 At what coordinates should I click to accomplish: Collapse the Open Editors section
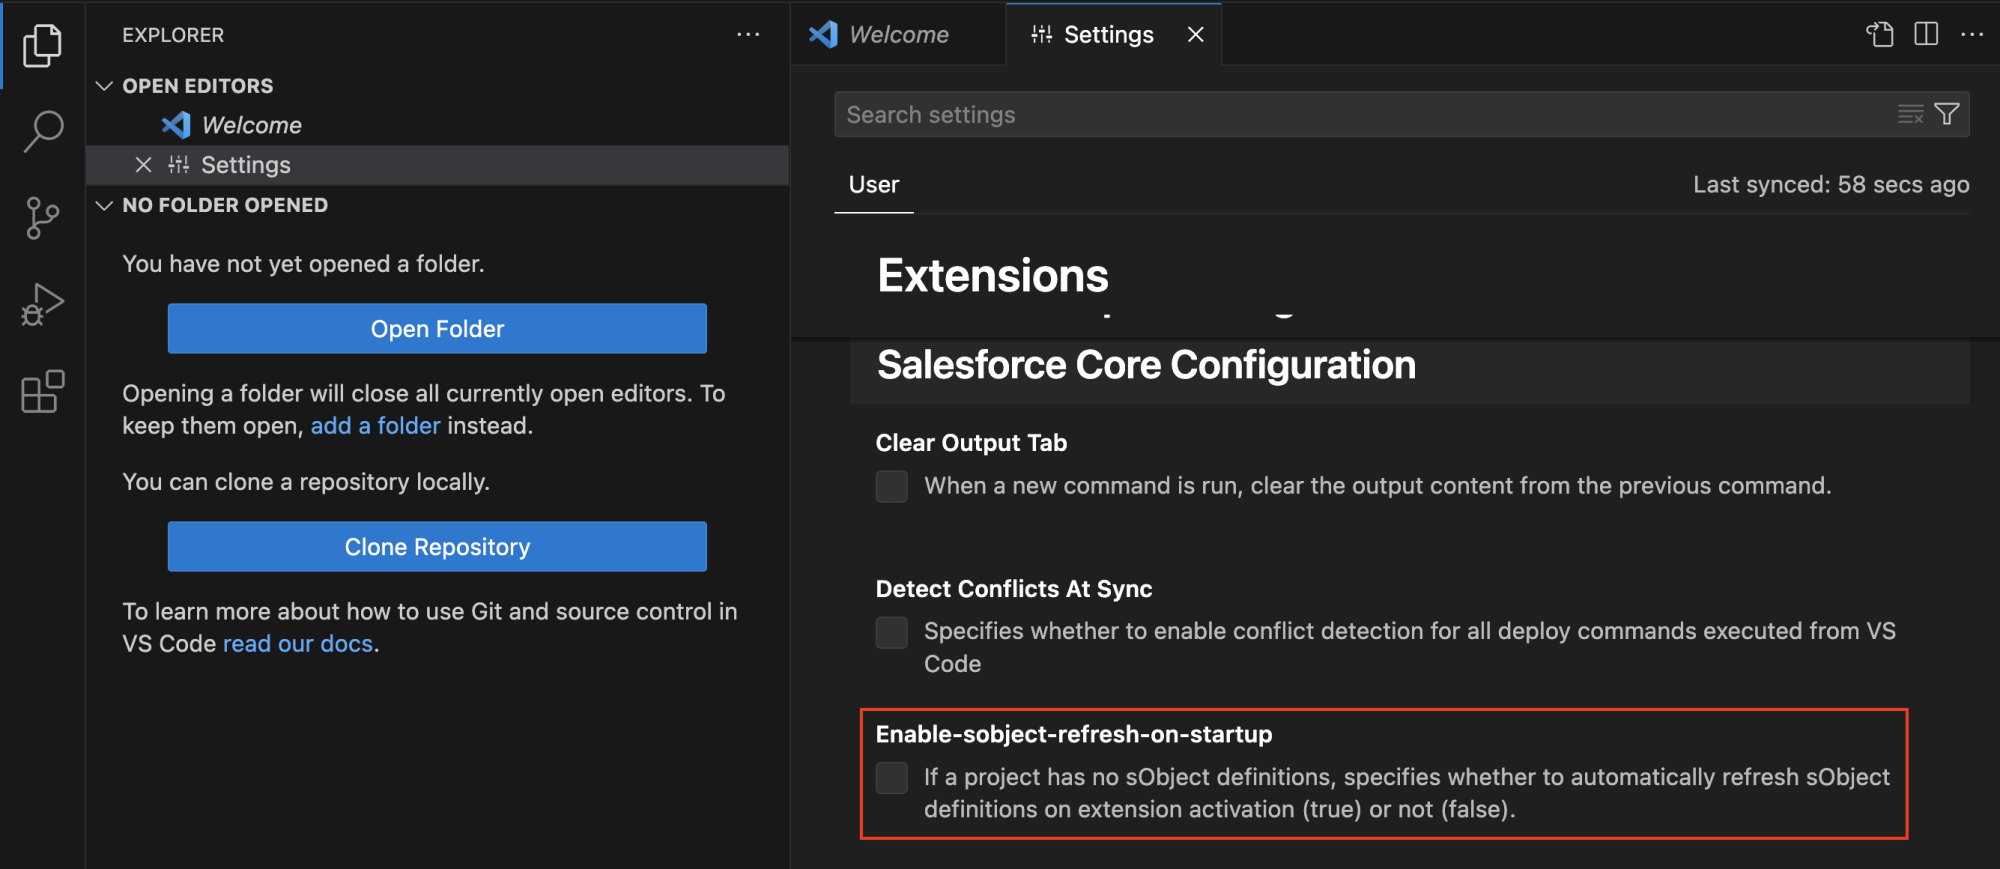tap(104, 86)
